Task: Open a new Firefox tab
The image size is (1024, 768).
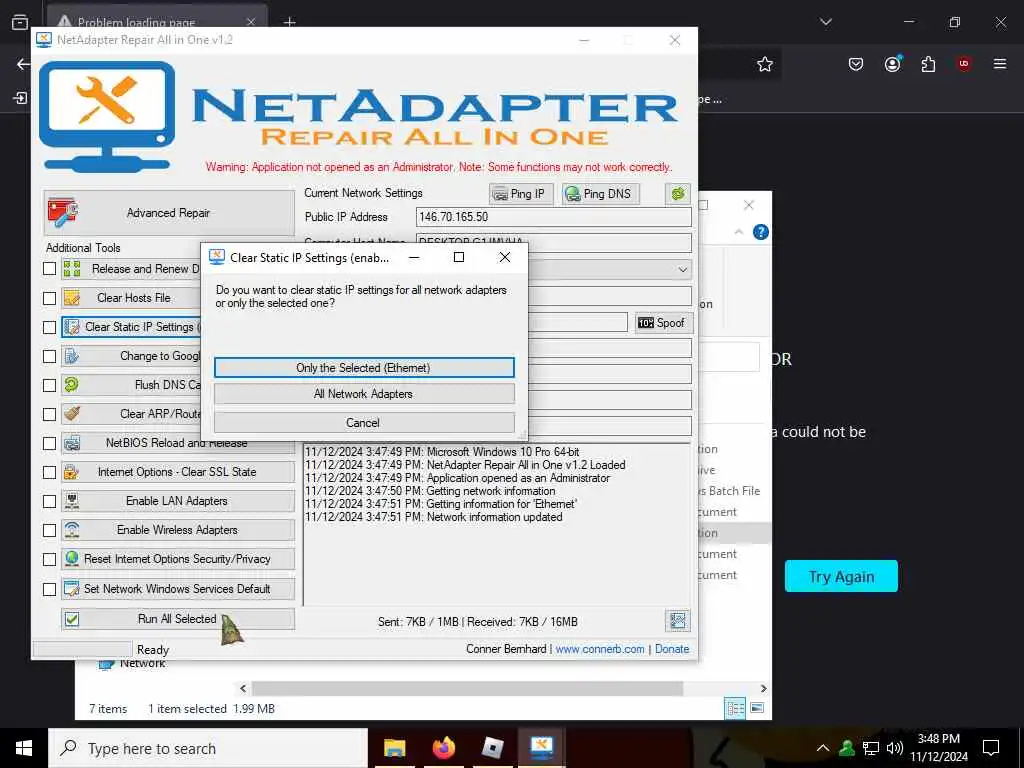Action: click(289, 22)
